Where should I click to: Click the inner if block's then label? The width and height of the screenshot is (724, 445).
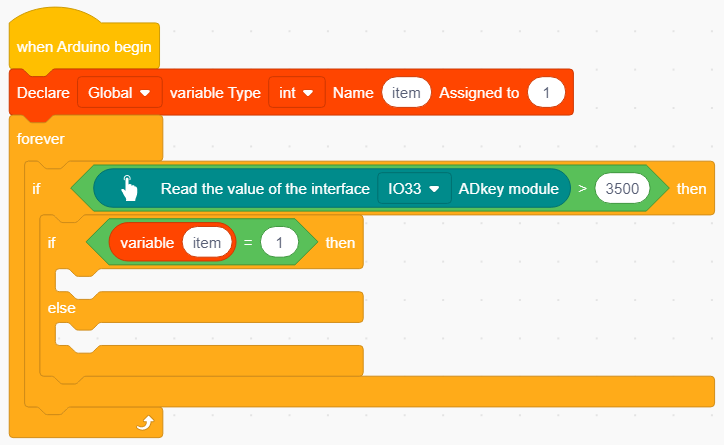coord(340,243)
